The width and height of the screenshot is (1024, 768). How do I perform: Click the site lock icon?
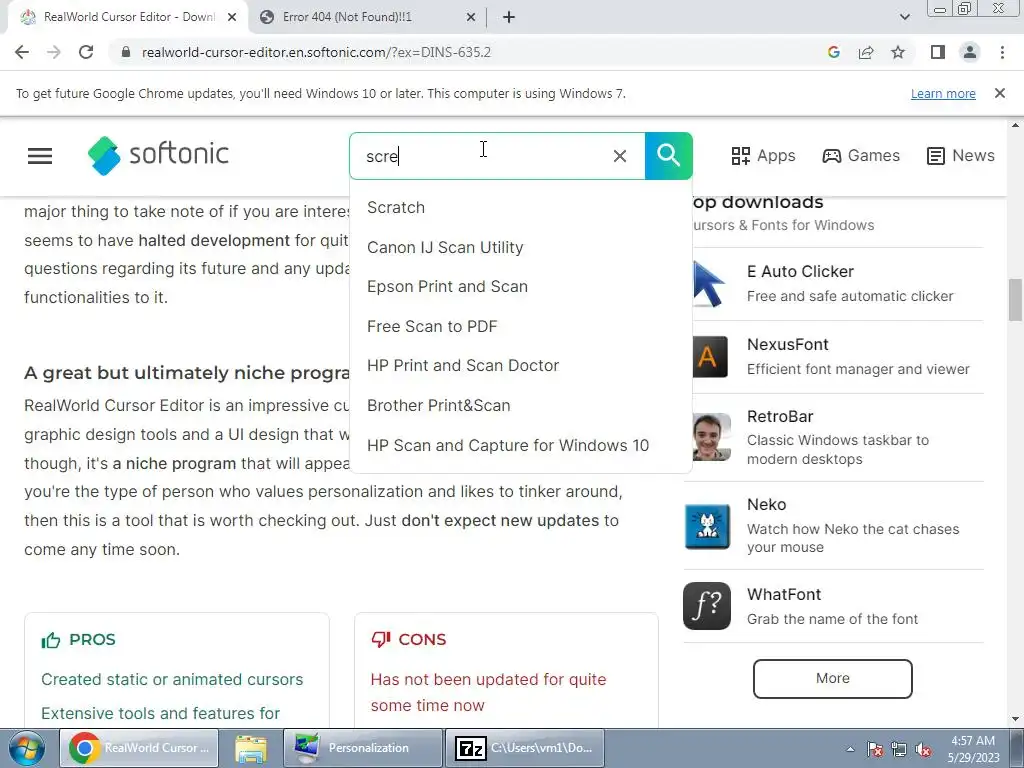click(x=126, y=52)
